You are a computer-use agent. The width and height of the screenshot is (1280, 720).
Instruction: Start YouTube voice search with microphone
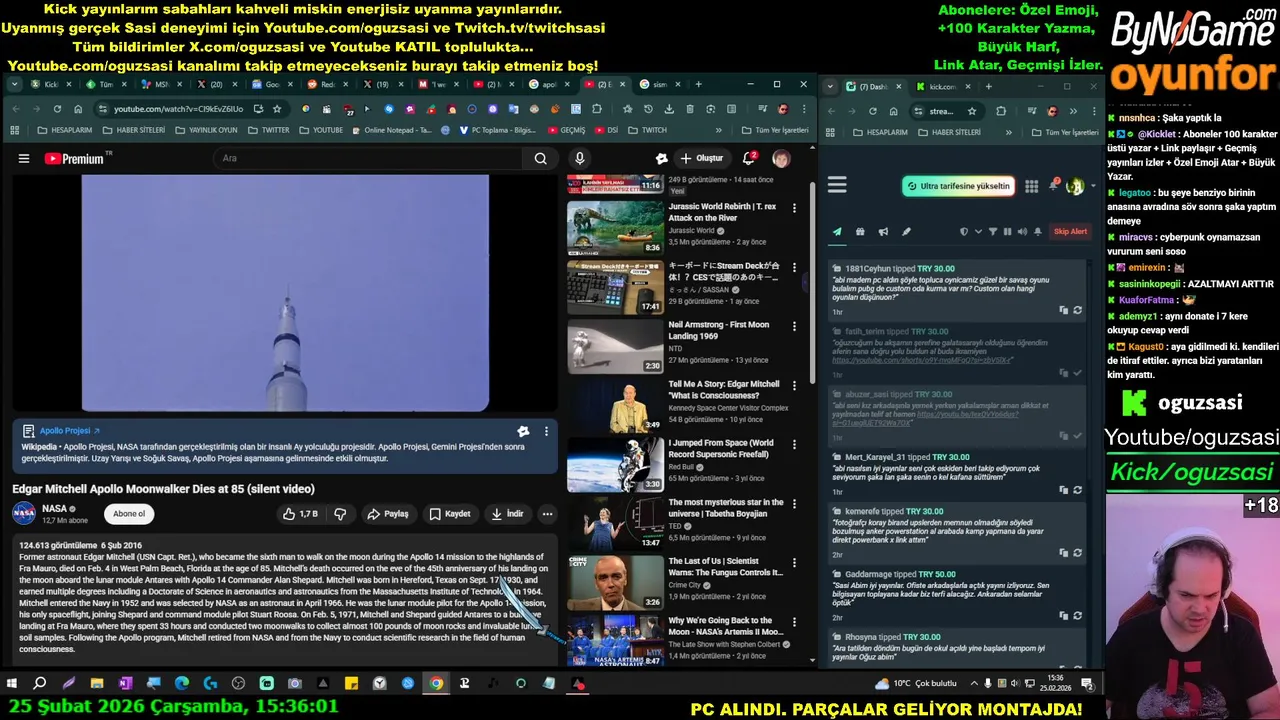579,158
